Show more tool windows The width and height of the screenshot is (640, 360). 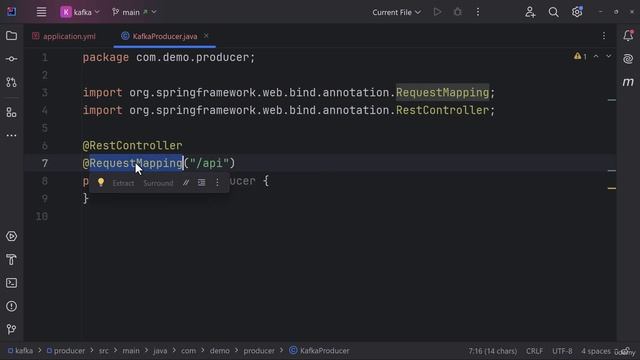[11, 135]
